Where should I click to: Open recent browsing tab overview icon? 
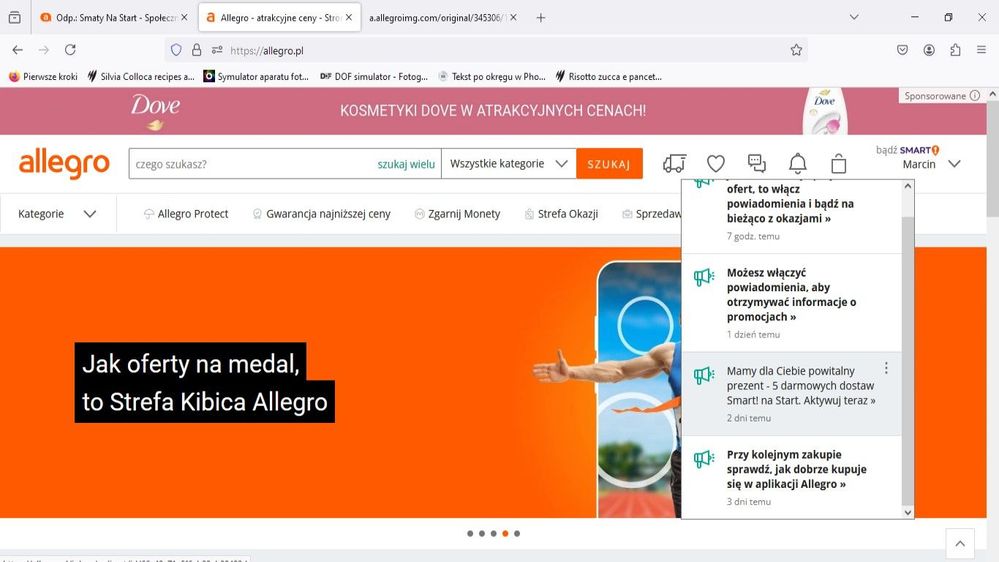(15, 18)
